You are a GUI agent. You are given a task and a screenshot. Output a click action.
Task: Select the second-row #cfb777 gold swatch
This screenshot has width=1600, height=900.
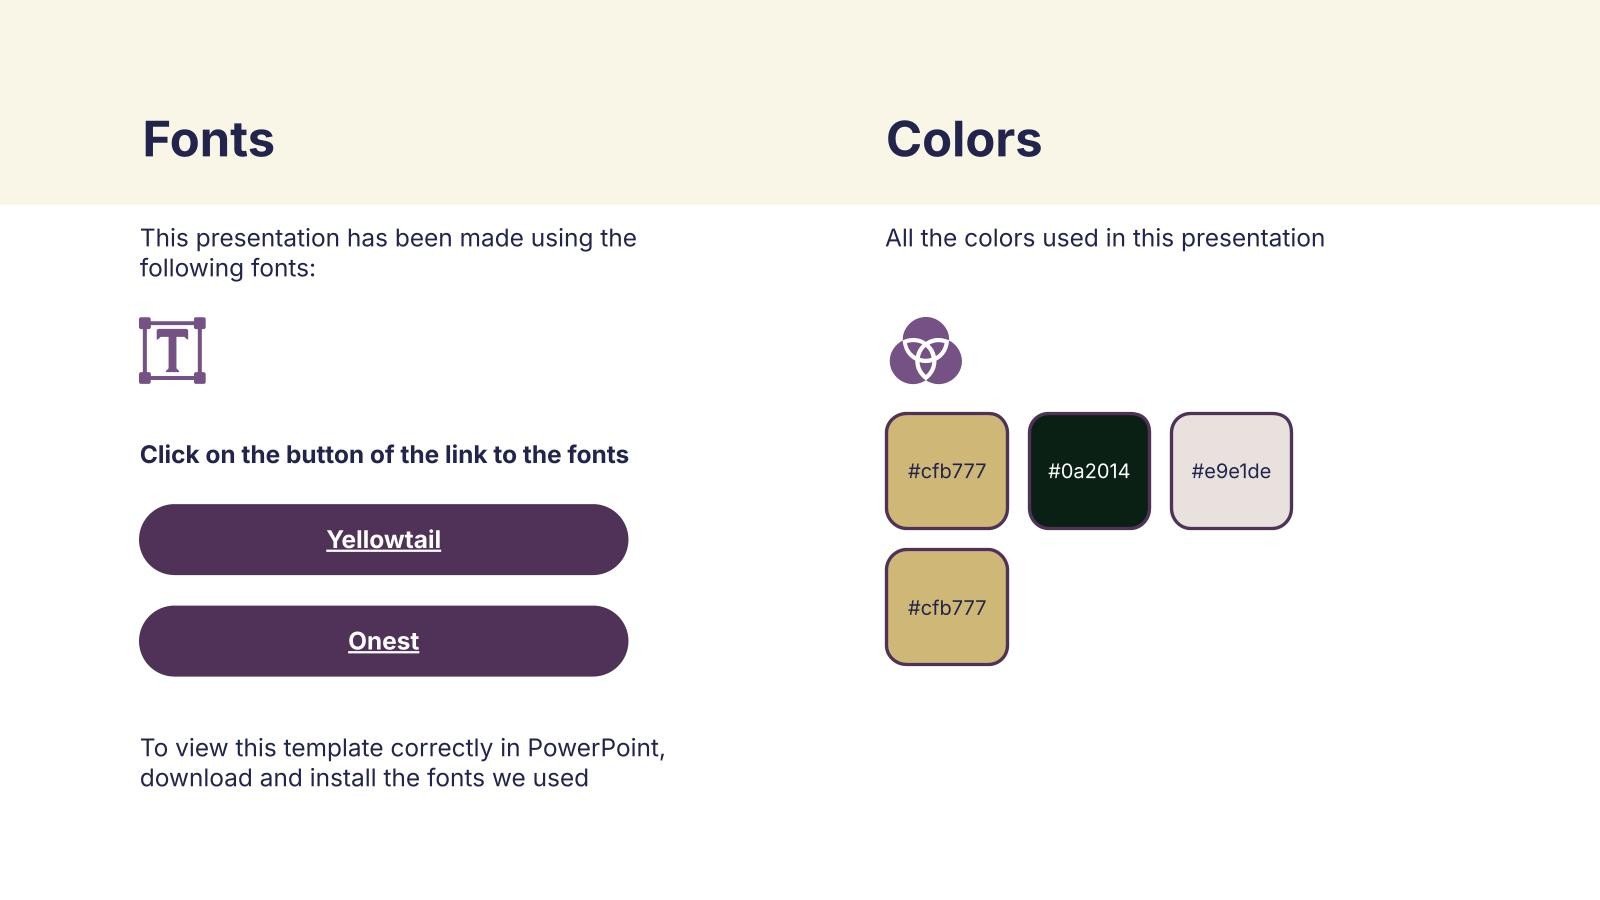[946, 607]
